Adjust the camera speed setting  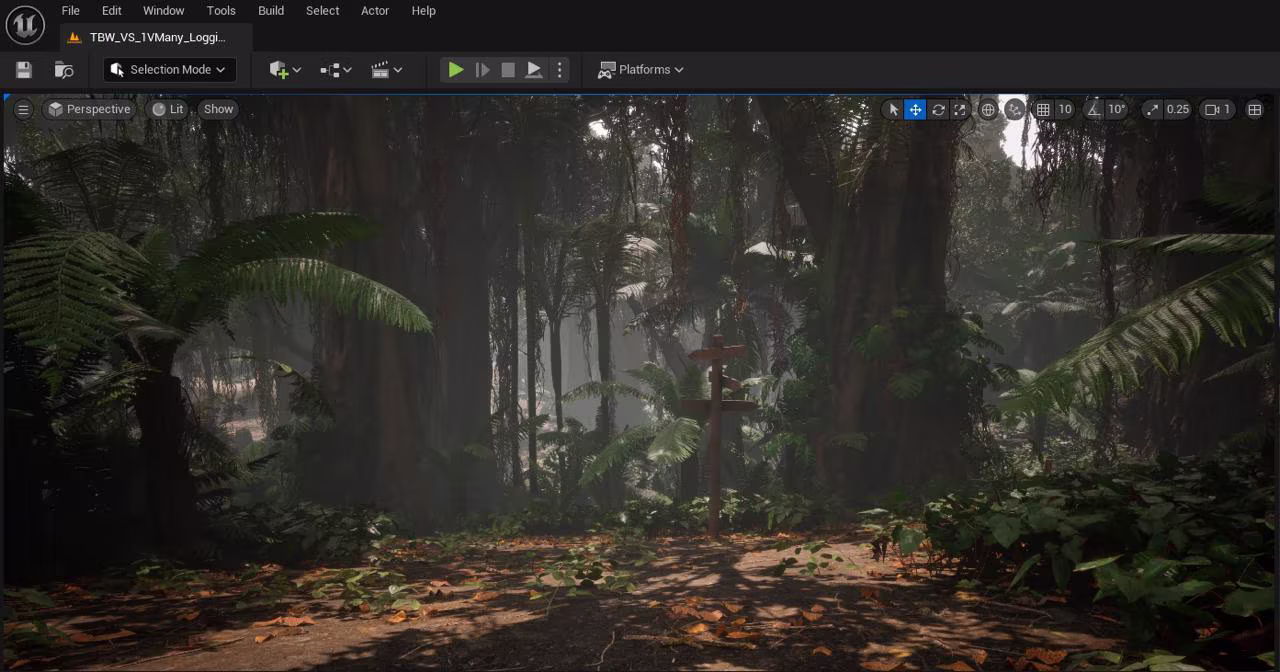(x=1217, y=110)
